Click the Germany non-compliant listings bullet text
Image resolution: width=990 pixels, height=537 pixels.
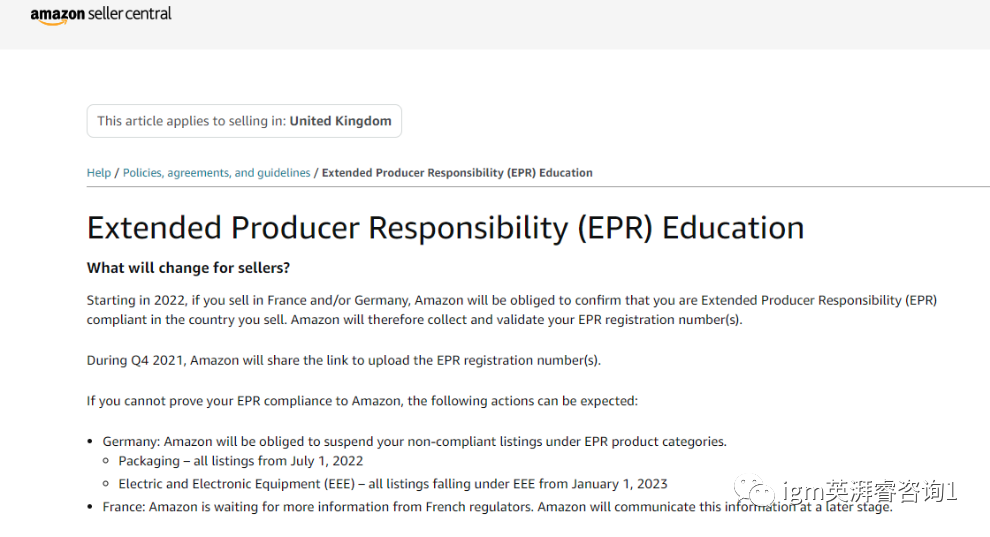[x=414, y=441]
